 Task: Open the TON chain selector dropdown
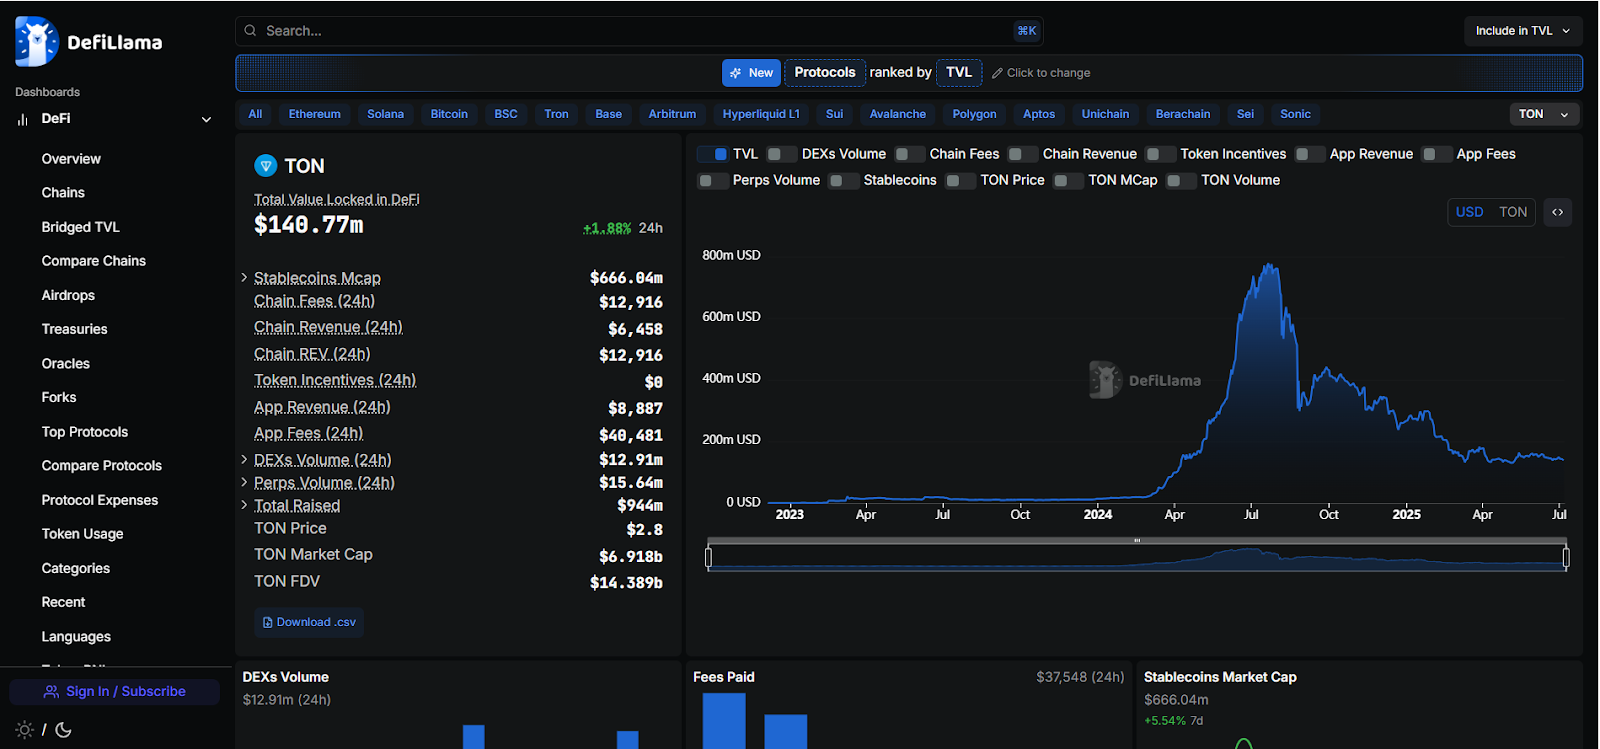1544,114
